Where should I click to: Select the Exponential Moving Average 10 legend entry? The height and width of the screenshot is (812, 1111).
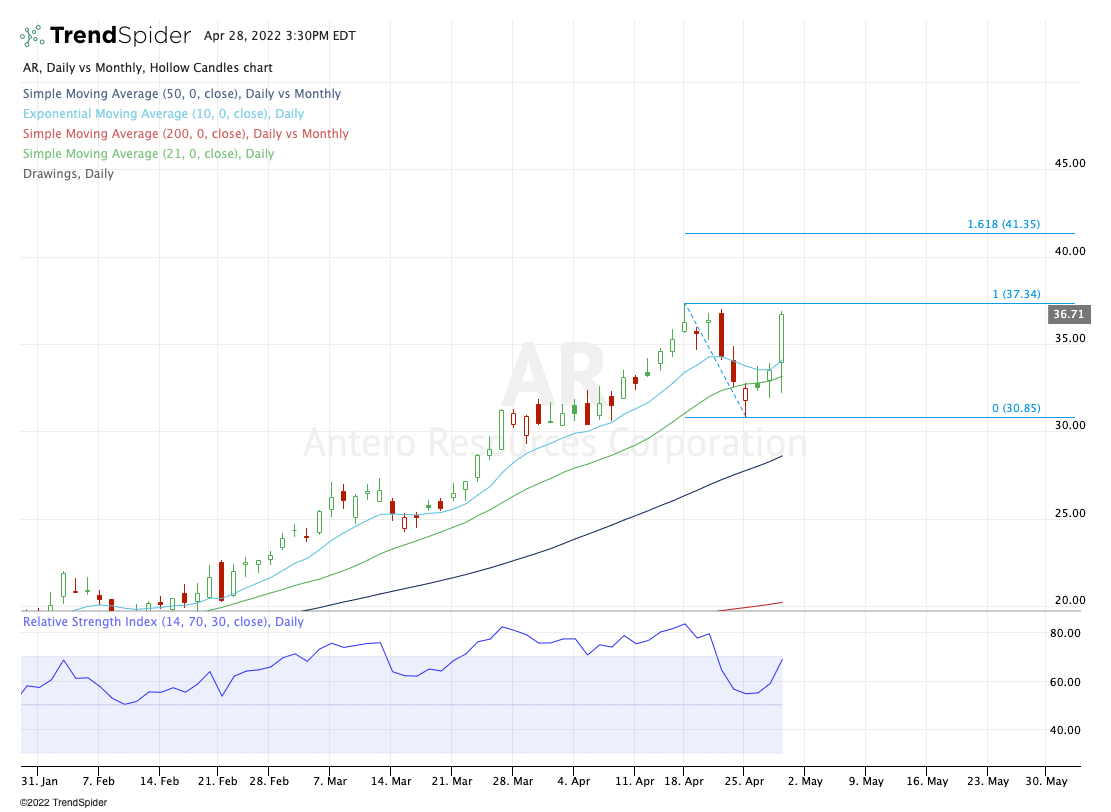163,113
